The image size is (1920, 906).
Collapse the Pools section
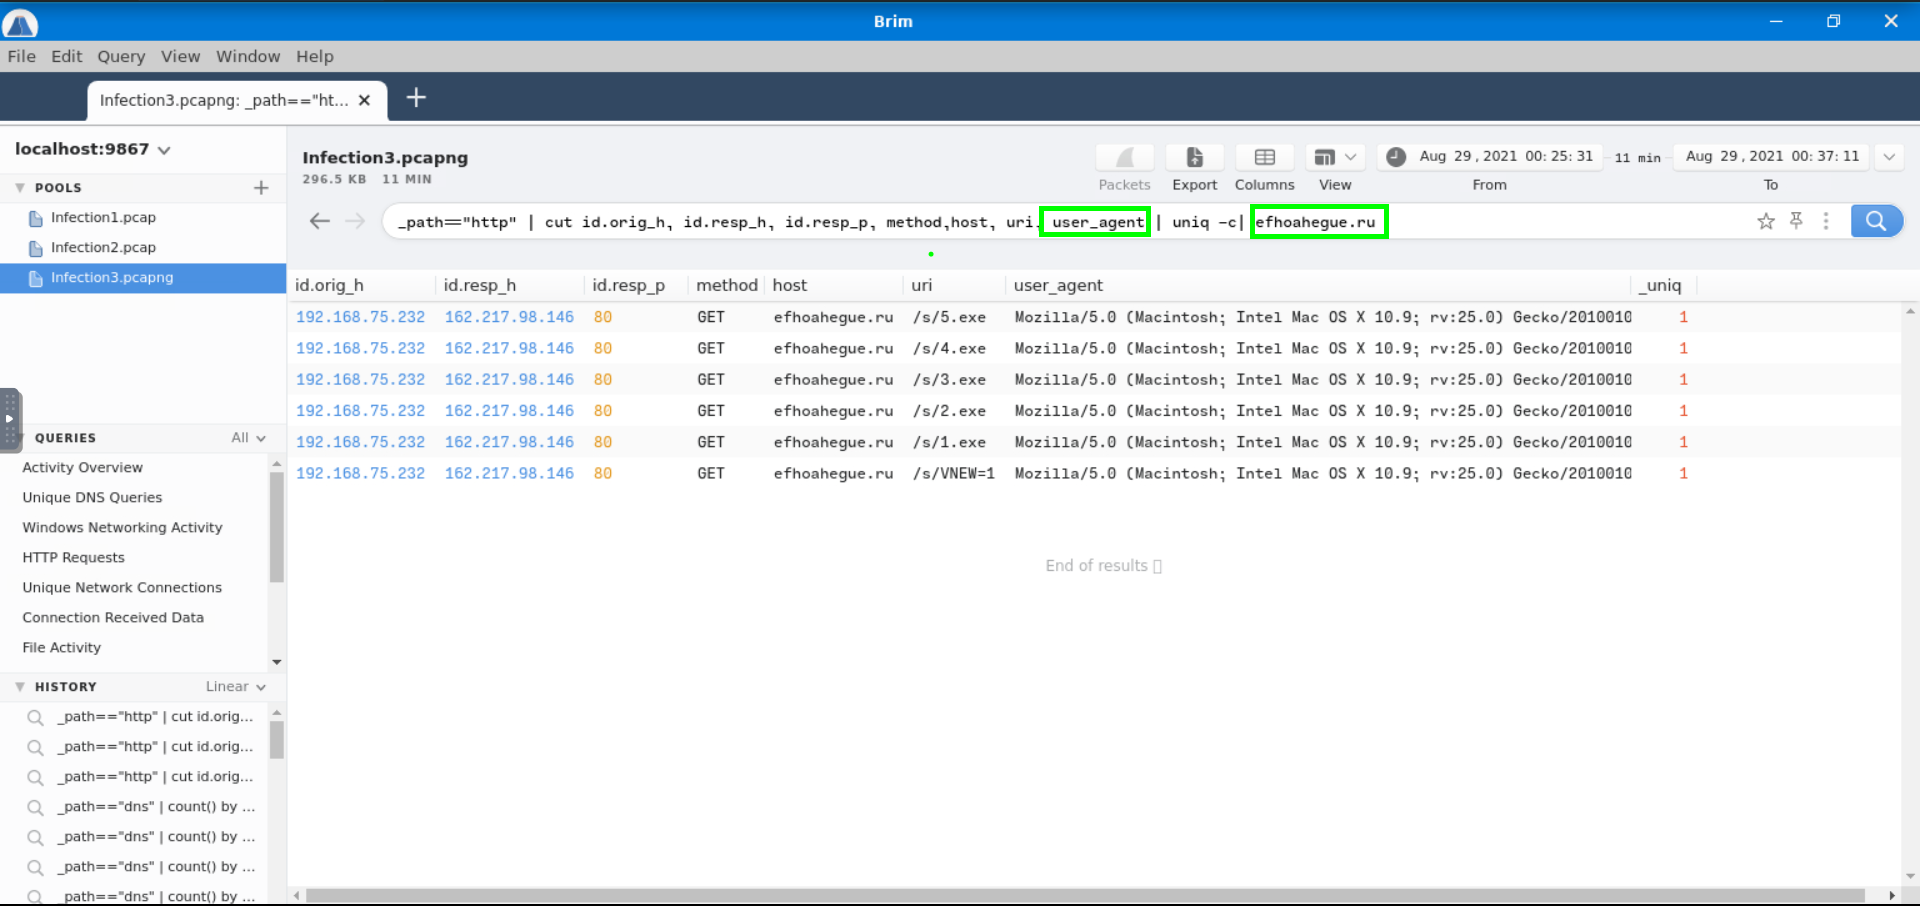(x=20, y=188)
